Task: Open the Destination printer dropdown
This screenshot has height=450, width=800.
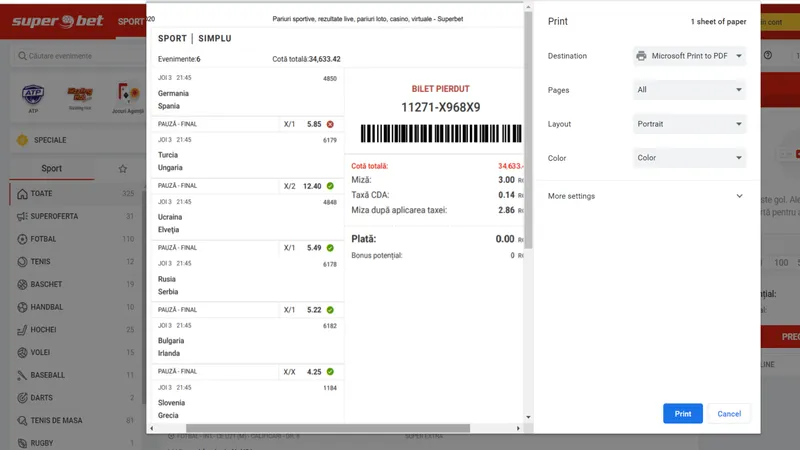Action: 689,56
